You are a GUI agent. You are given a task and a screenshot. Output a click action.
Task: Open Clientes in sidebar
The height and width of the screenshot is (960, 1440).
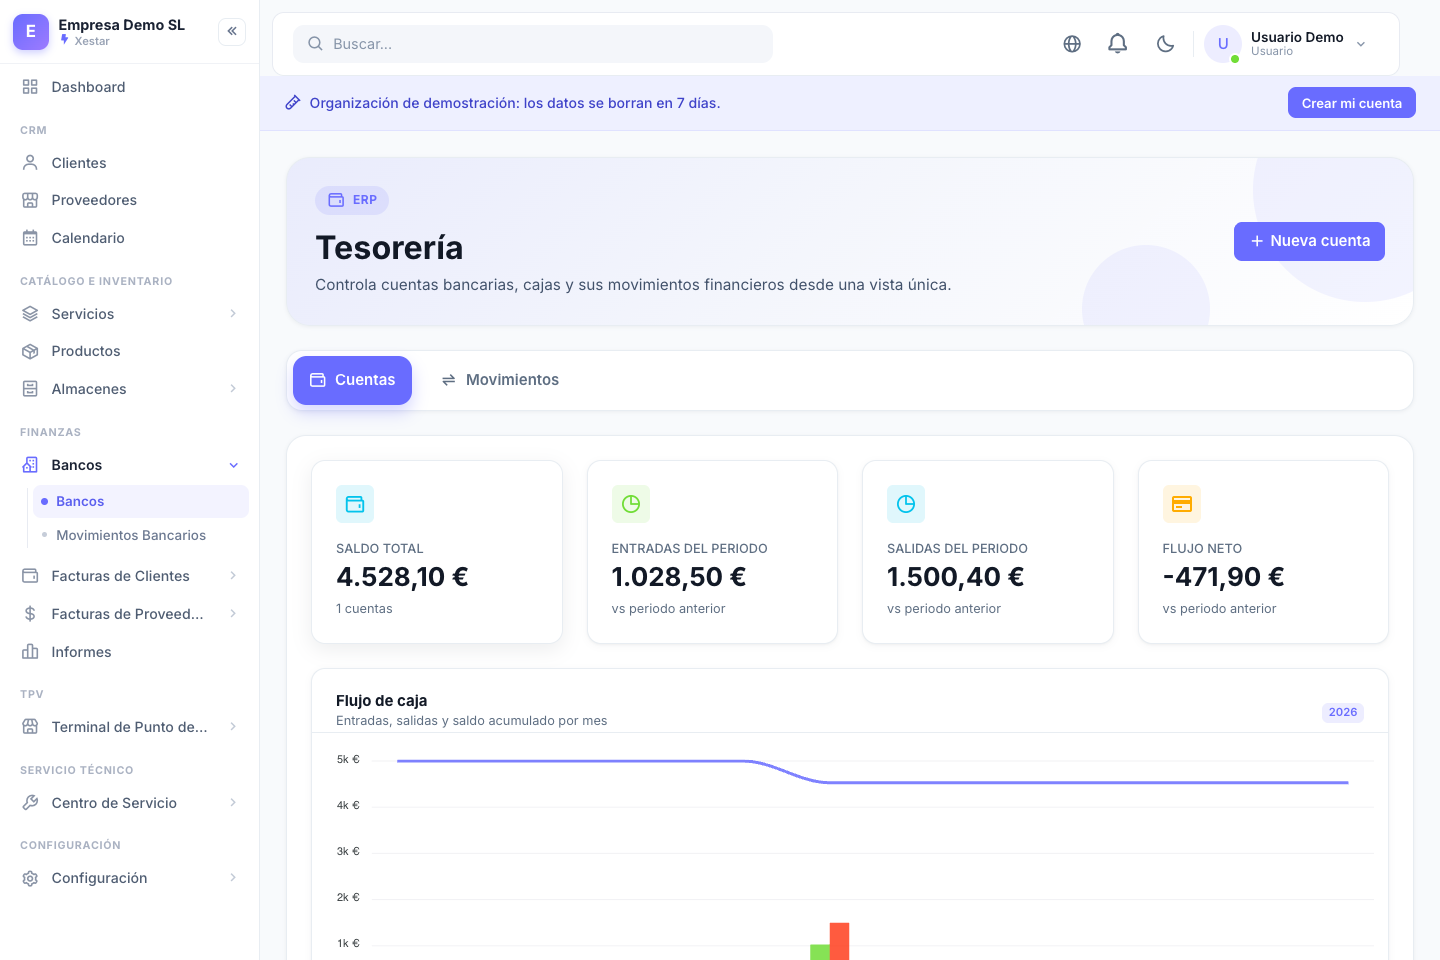pos(130,163)
